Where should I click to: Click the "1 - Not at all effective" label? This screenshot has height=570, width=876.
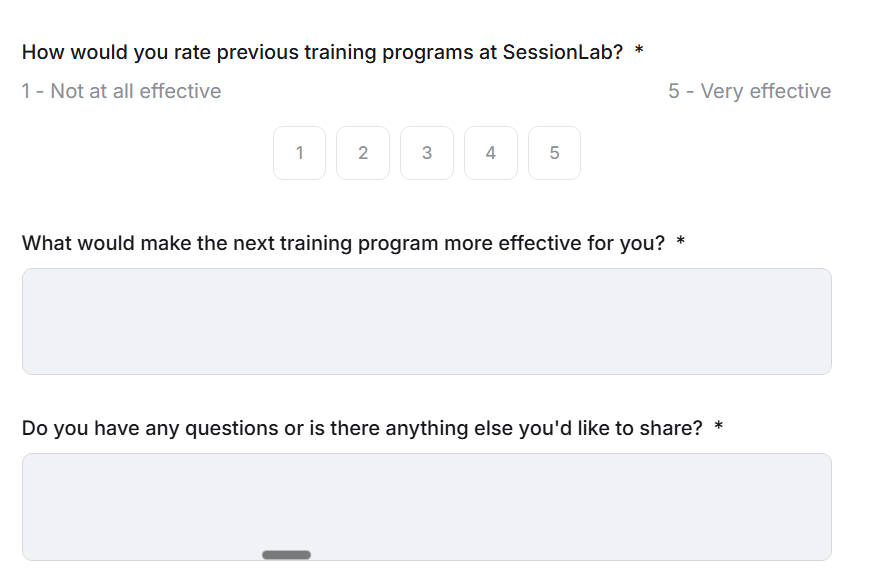pyautogui.click(x=121, y=91)
